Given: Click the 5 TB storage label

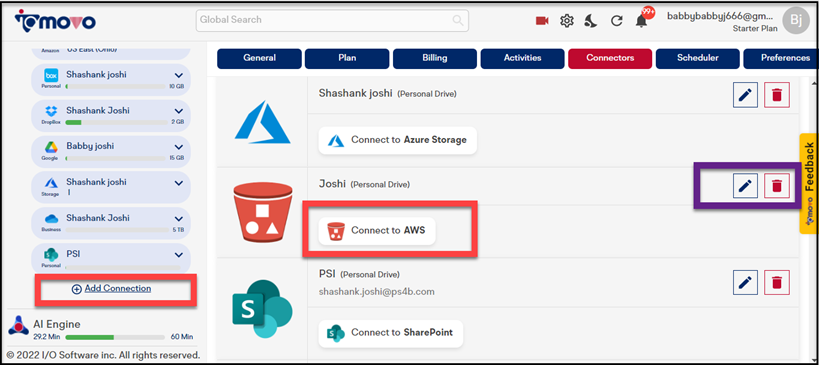Looking at the screenshot, I should (x=178, y=229).
